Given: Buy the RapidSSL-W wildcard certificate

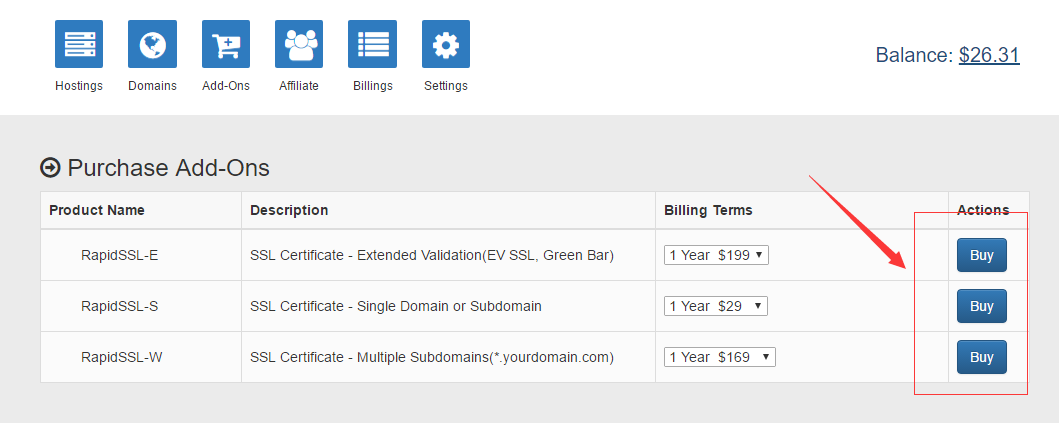Looking at the screenshot, I should [x=981, y=357].
